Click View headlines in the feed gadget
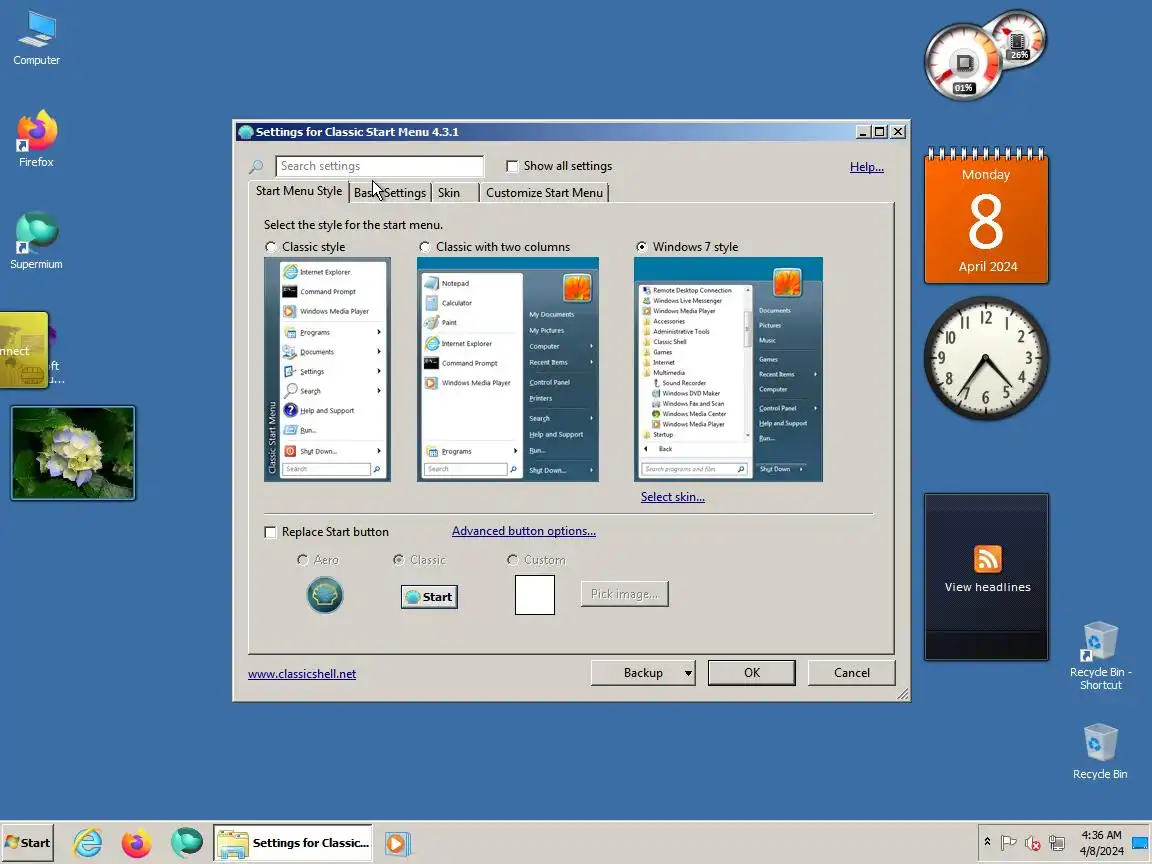The width and height of the screenshot is (1152, 864). click(x=987, y=587)
